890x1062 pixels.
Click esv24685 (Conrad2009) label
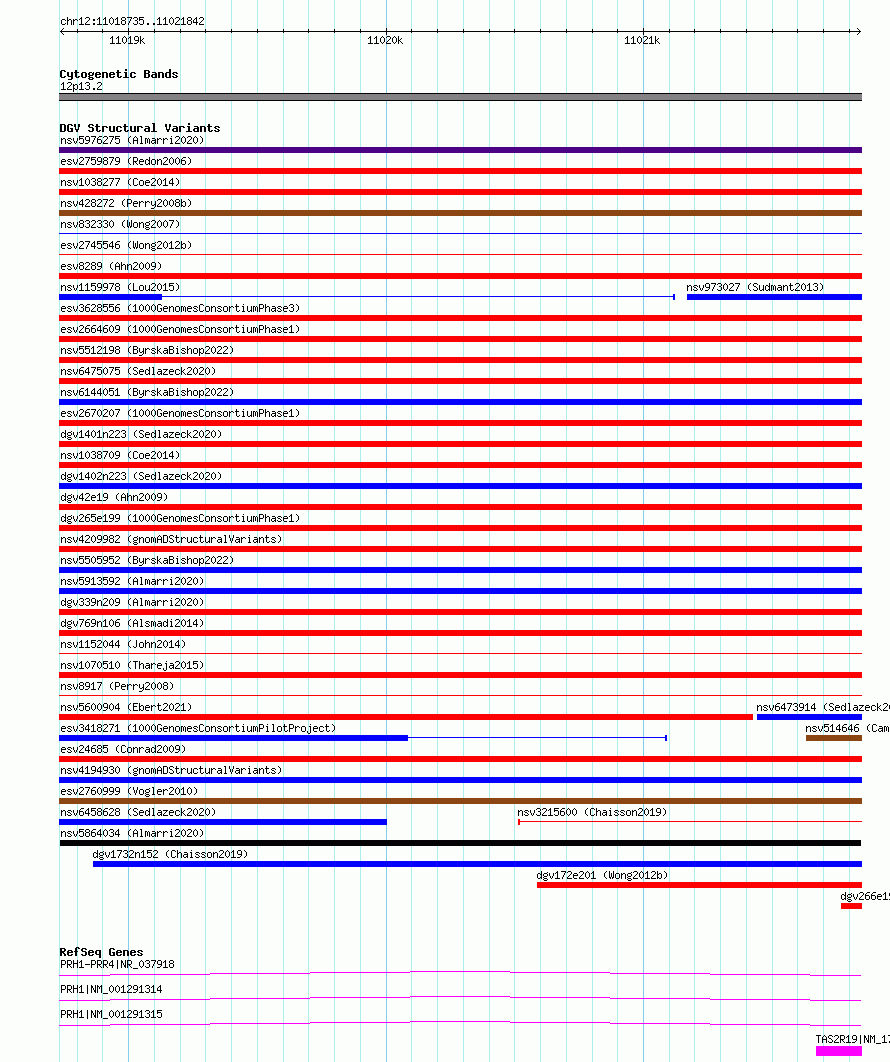[123, 749]
